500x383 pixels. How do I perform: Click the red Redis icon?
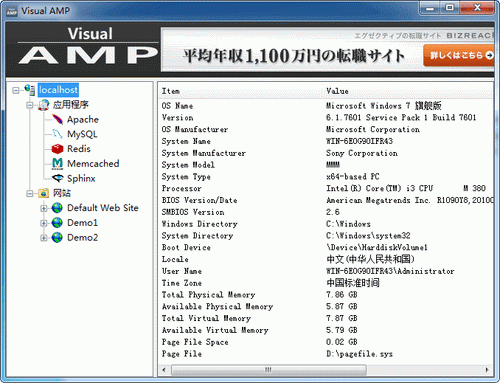[x=57, y=149]
